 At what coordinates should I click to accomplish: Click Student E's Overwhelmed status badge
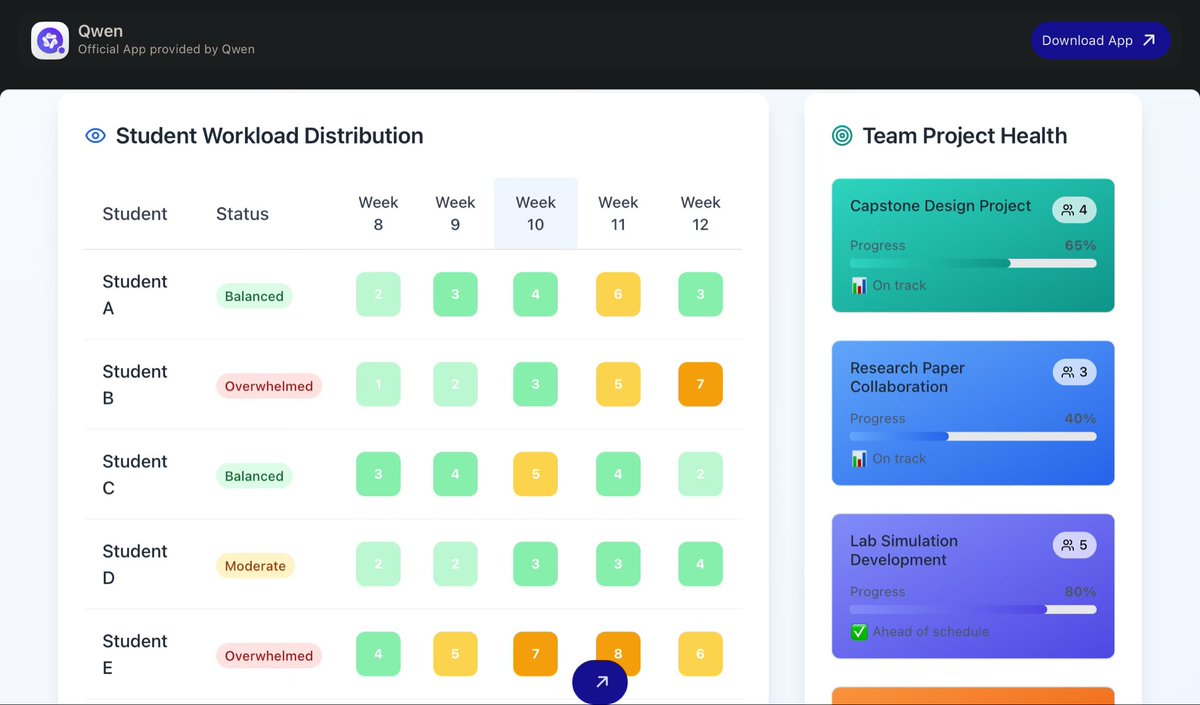269,656
